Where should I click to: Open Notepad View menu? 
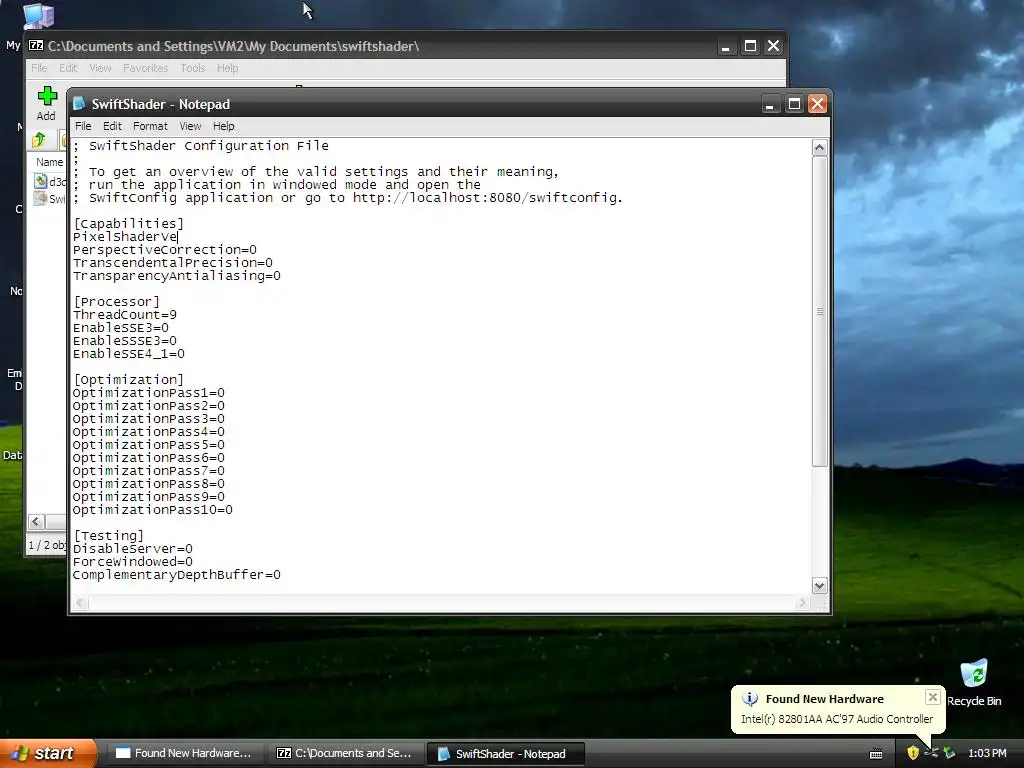tap(190, 126)
